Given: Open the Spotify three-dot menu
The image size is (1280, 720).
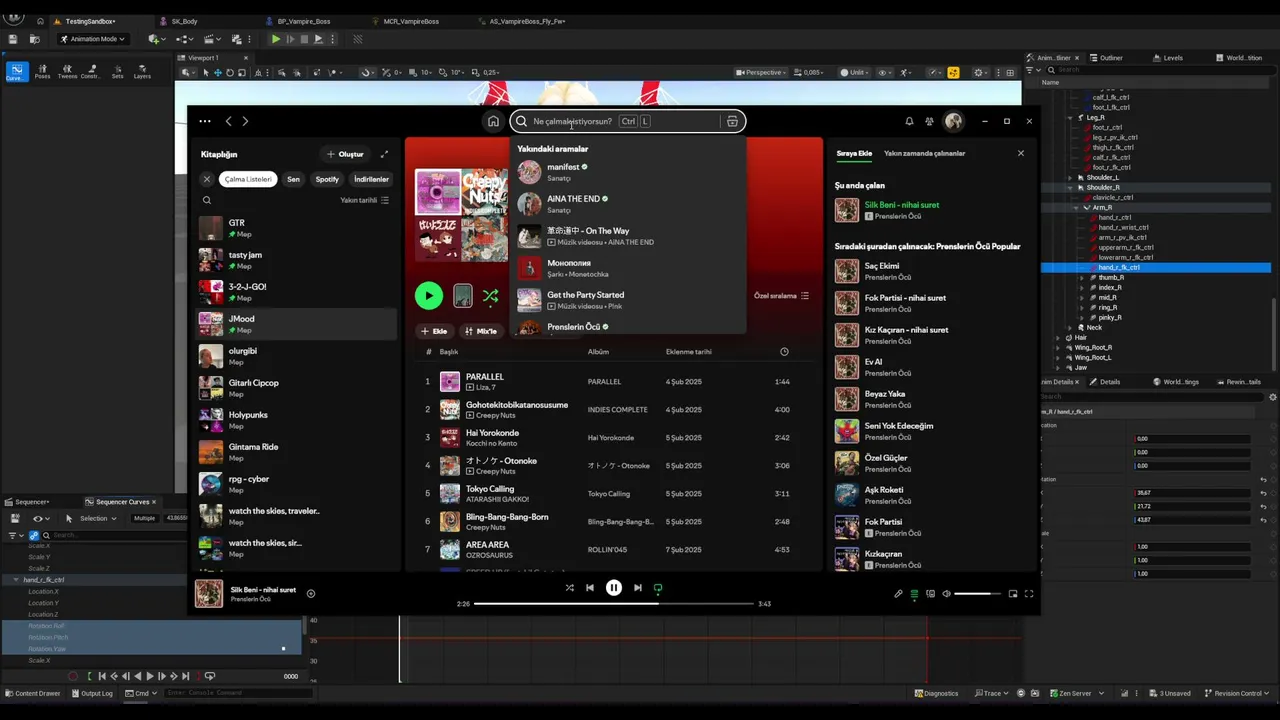Looking at the screenshot, I should point(205,121).
